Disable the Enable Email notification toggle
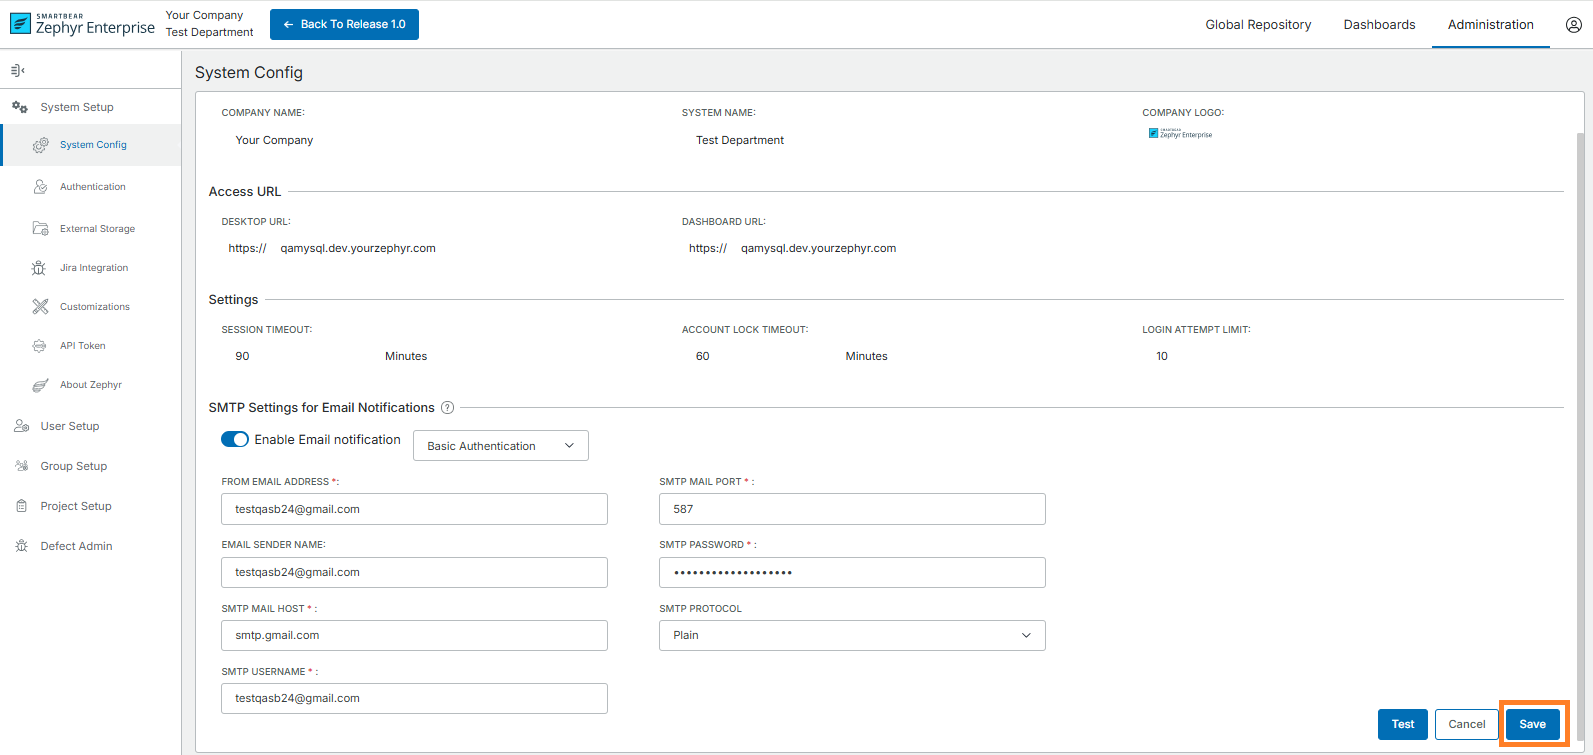Image resolution: width=1593 pixels, height=755 pixels. tap(235, 440)
